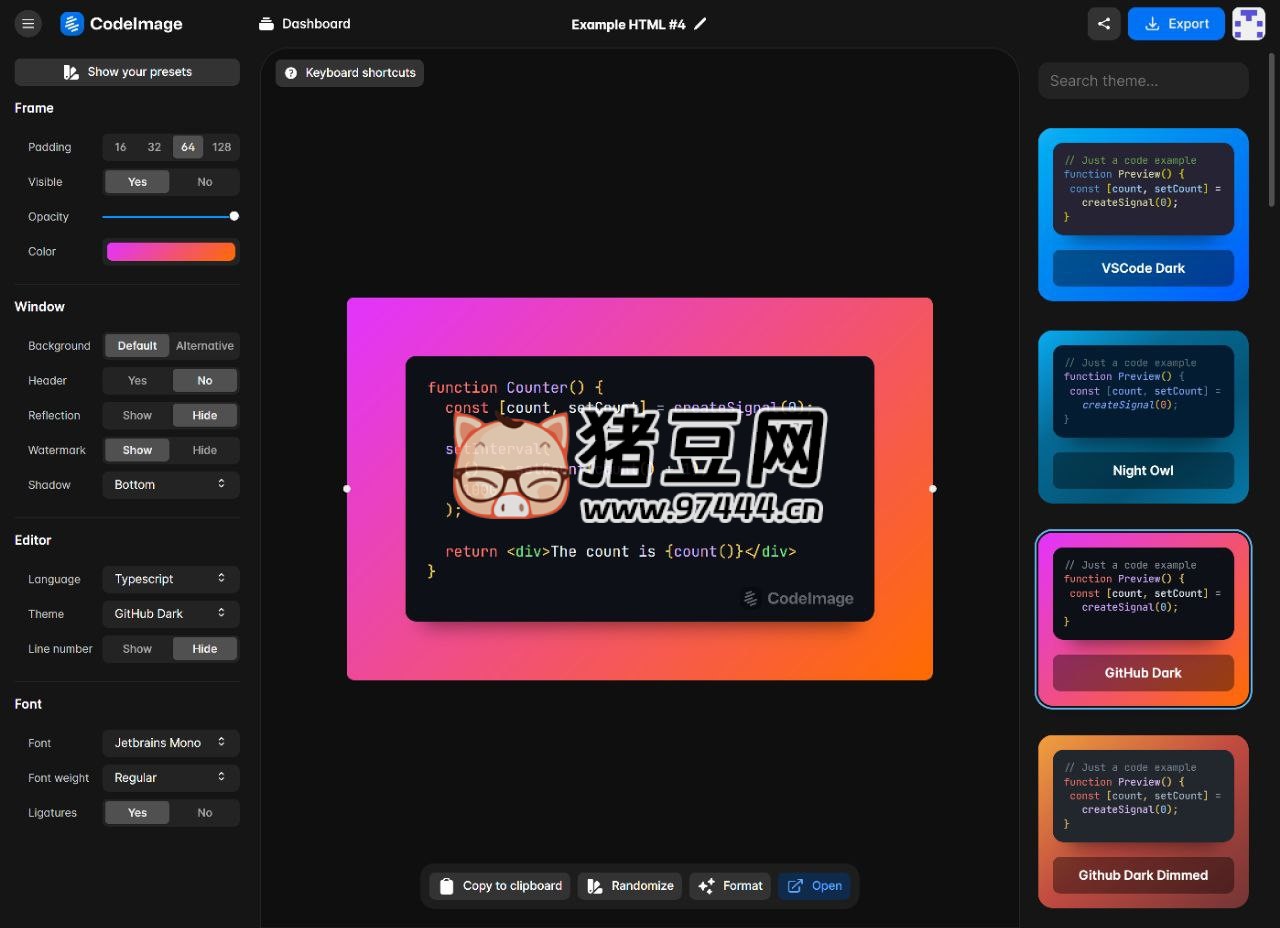
Task: Disable code ligatures
Action: (x=204, y=812)
